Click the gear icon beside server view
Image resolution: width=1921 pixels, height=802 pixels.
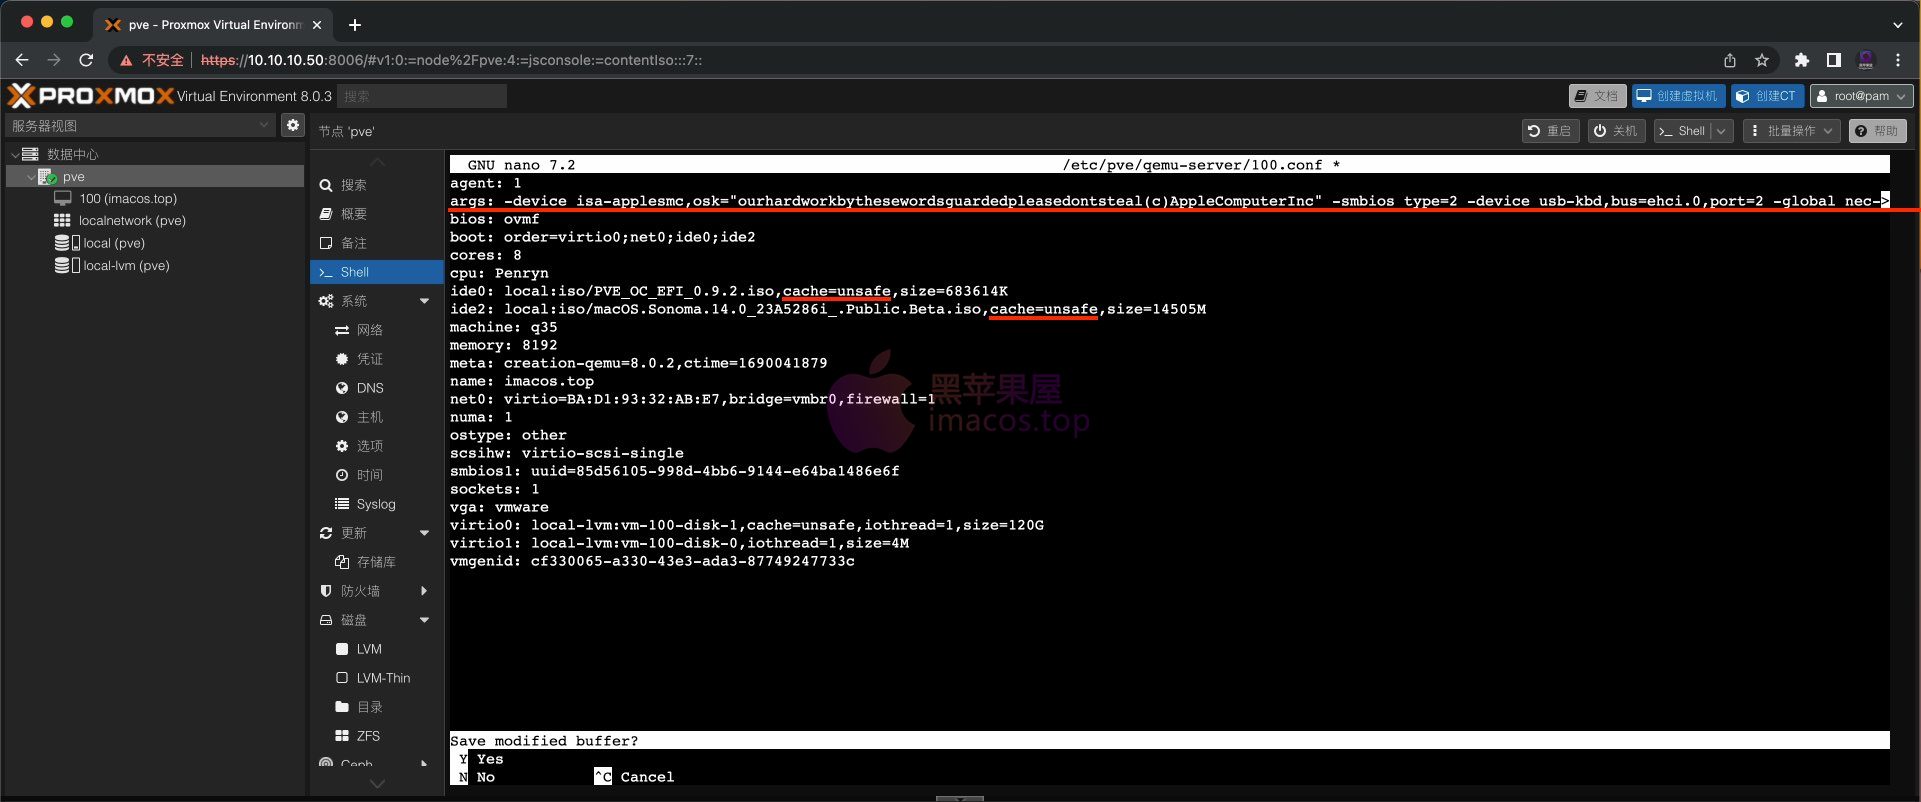[x=292, y=125]
